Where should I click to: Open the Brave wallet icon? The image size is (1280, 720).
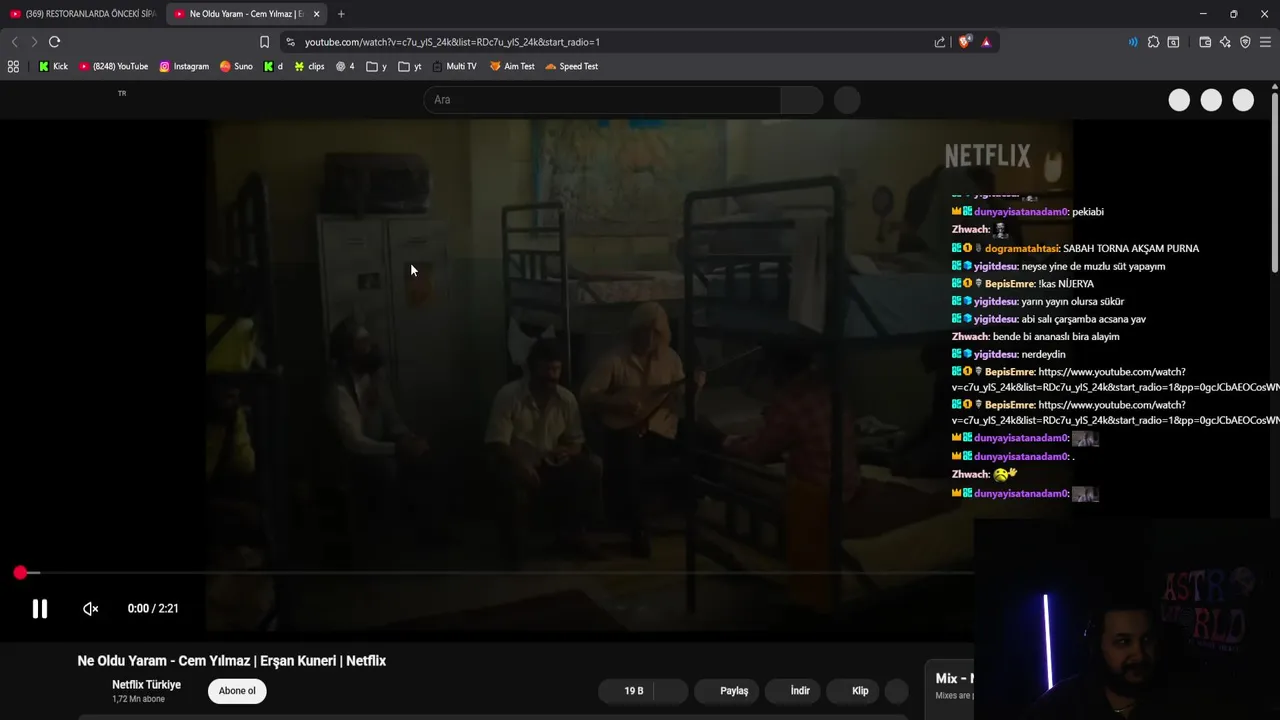coord(1205,42)
